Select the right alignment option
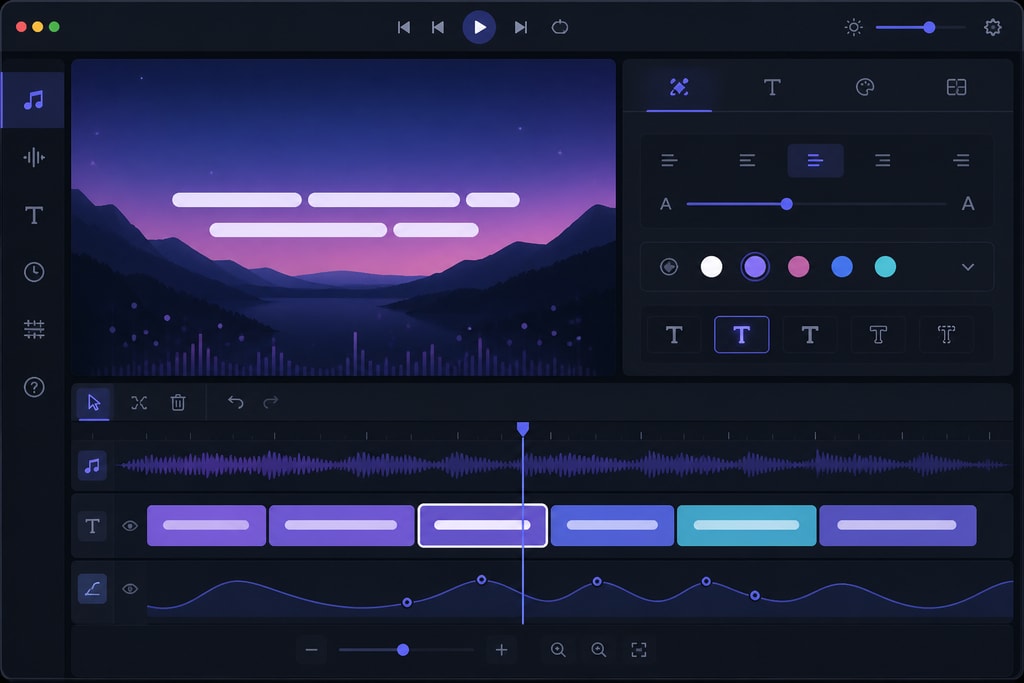The width and height of the screenshot is (1024, 683). click(x=883, y=161)
